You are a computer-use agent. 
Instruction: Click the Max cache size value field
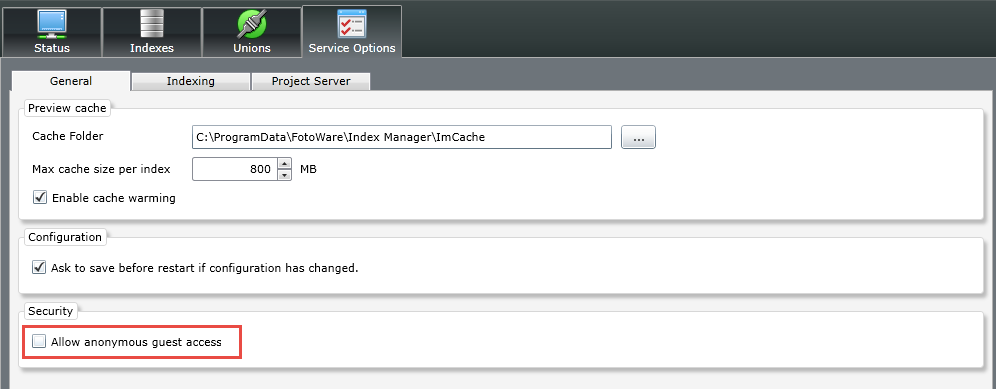coord(234,170)
